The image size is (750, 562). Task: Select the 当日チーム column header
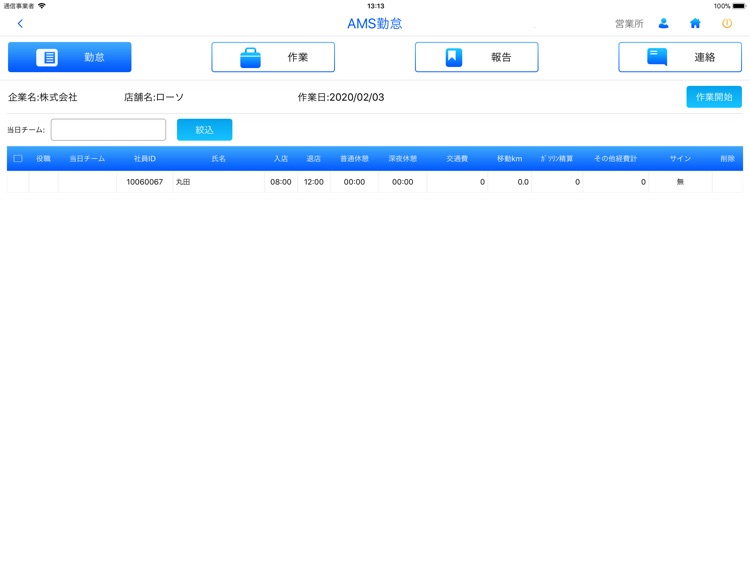coord(87,158)
